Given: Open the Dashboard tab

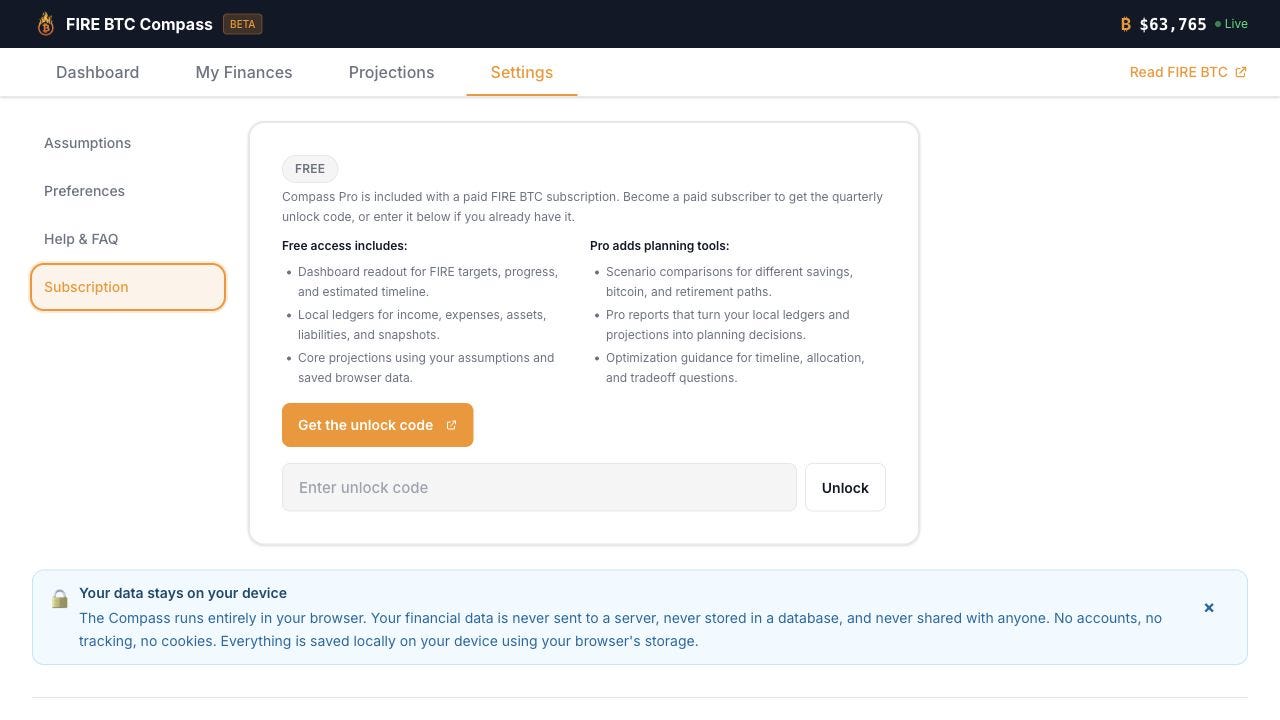Looking at the screenshot, I should point(98,72).
